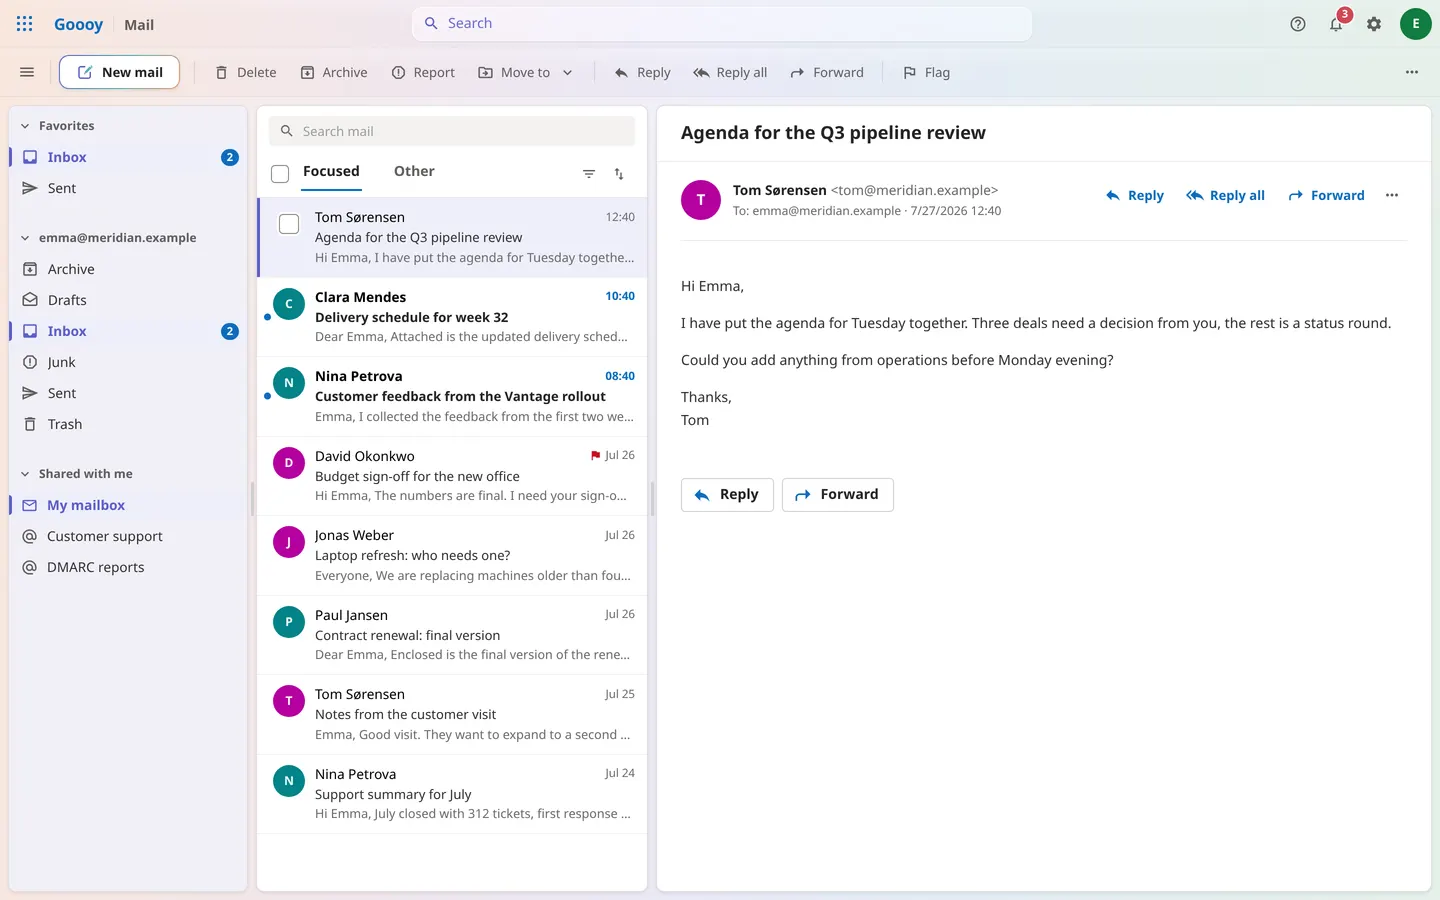Screen dimensions: 1440x900
Task: Open Inbox under Favorites
Action: click(128, 157)
